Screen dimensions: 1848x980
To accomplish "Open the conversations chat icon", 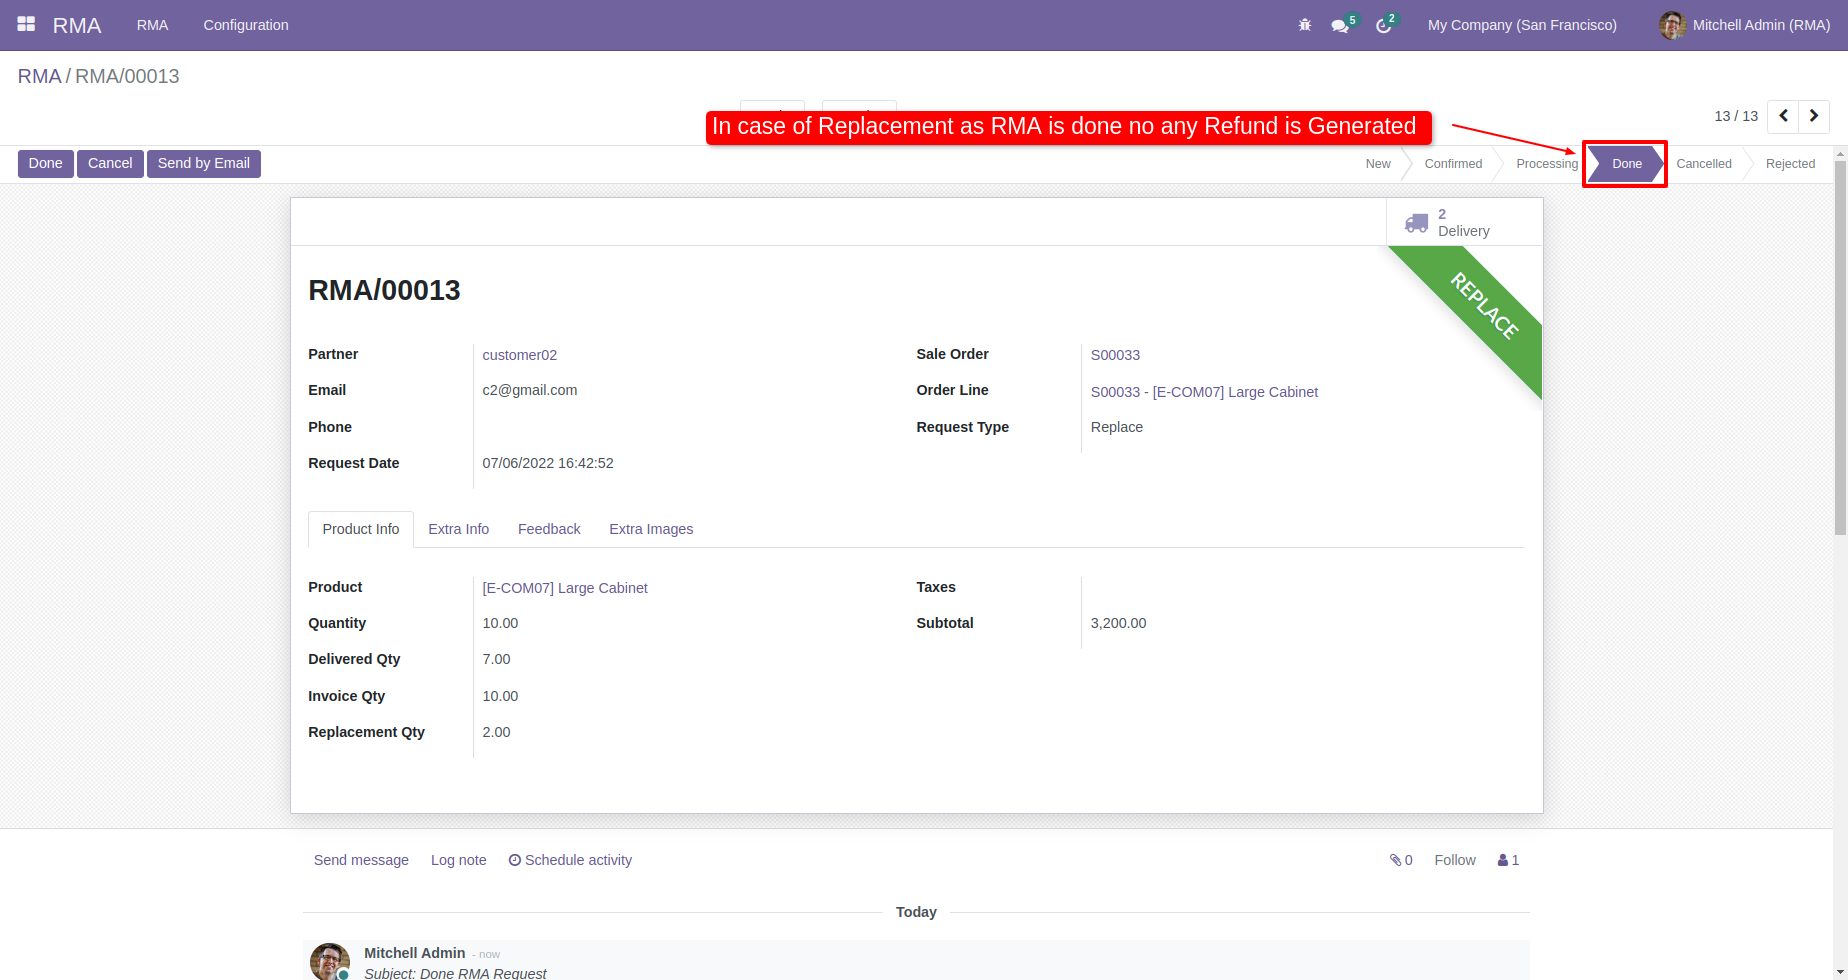I will pos(1340,26).
